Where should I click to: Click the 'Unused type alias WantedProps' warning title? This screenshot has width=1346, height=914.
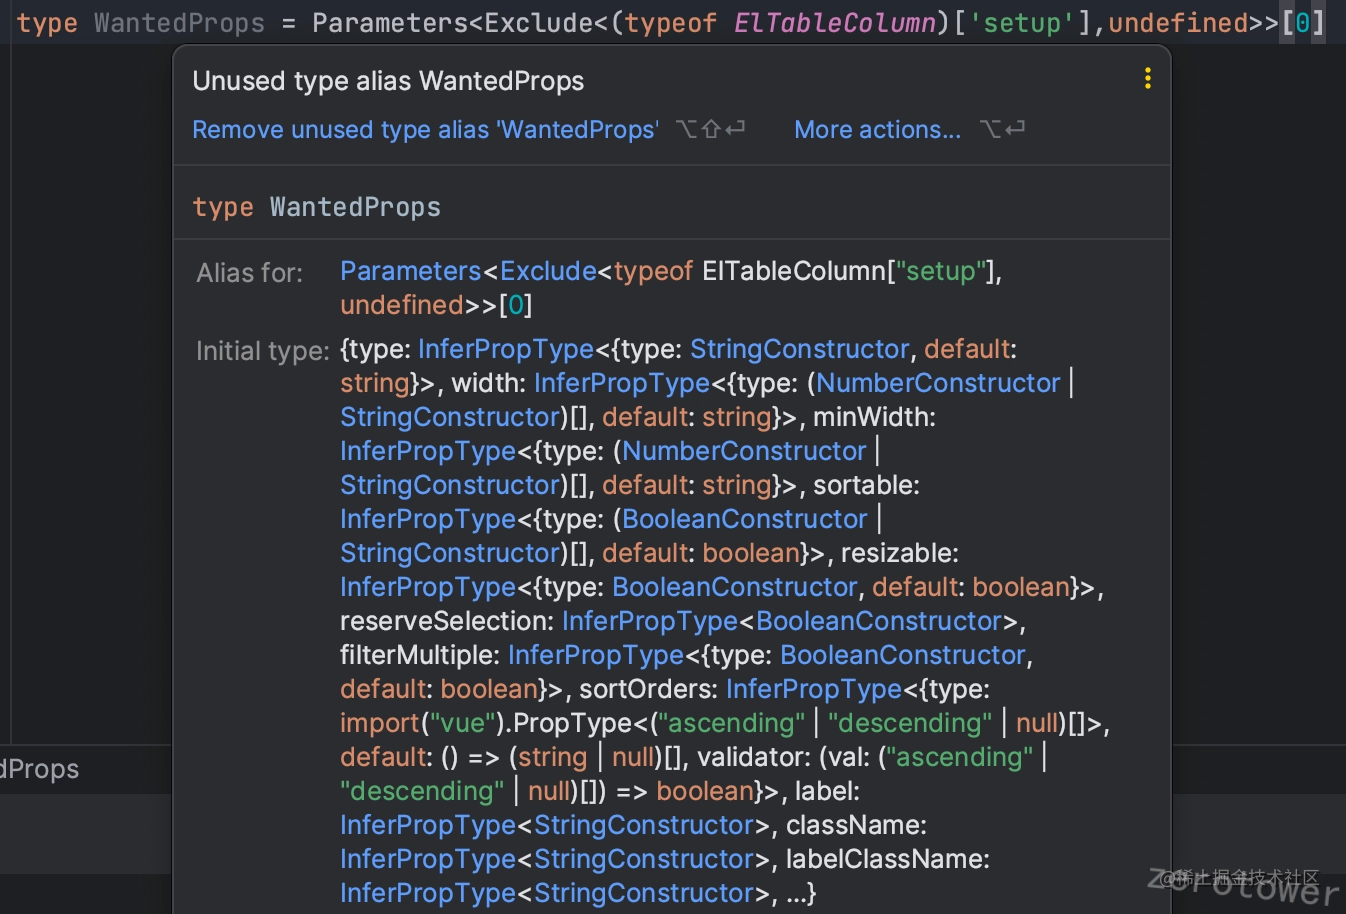click(x=388, y=81)
